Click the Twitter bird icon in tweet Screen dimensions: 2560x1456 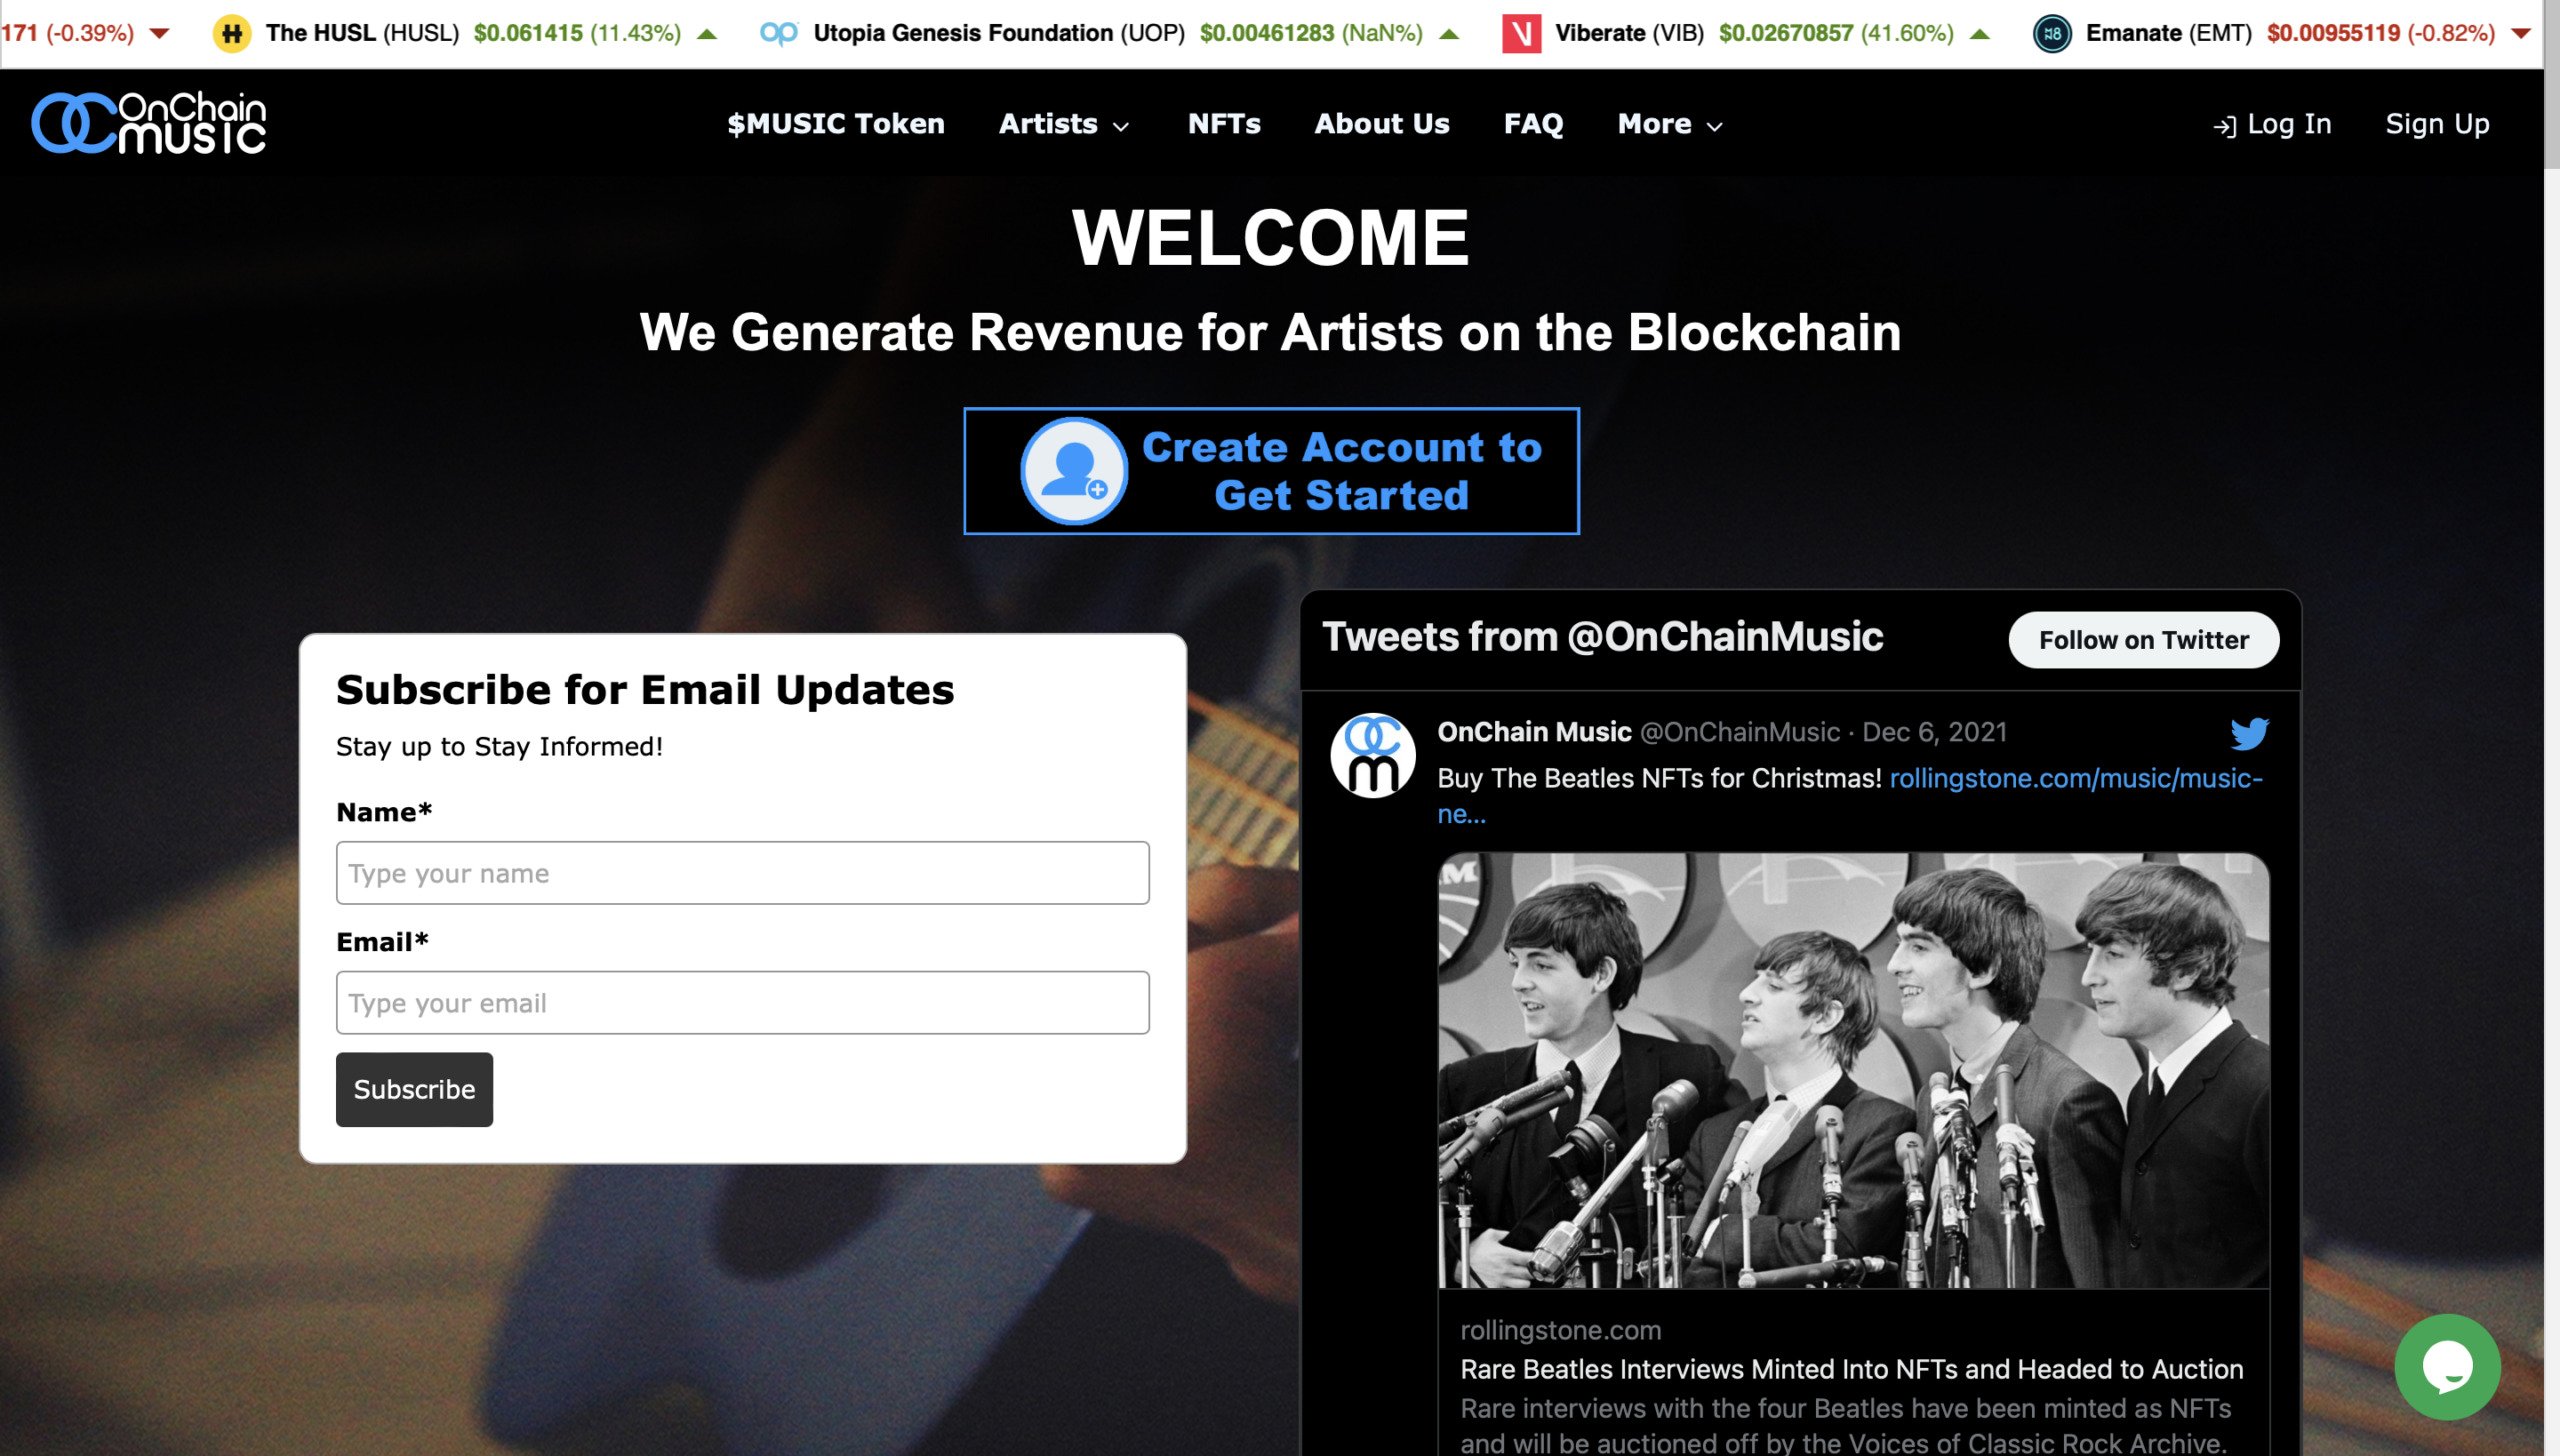click(x=2249, y=733)
